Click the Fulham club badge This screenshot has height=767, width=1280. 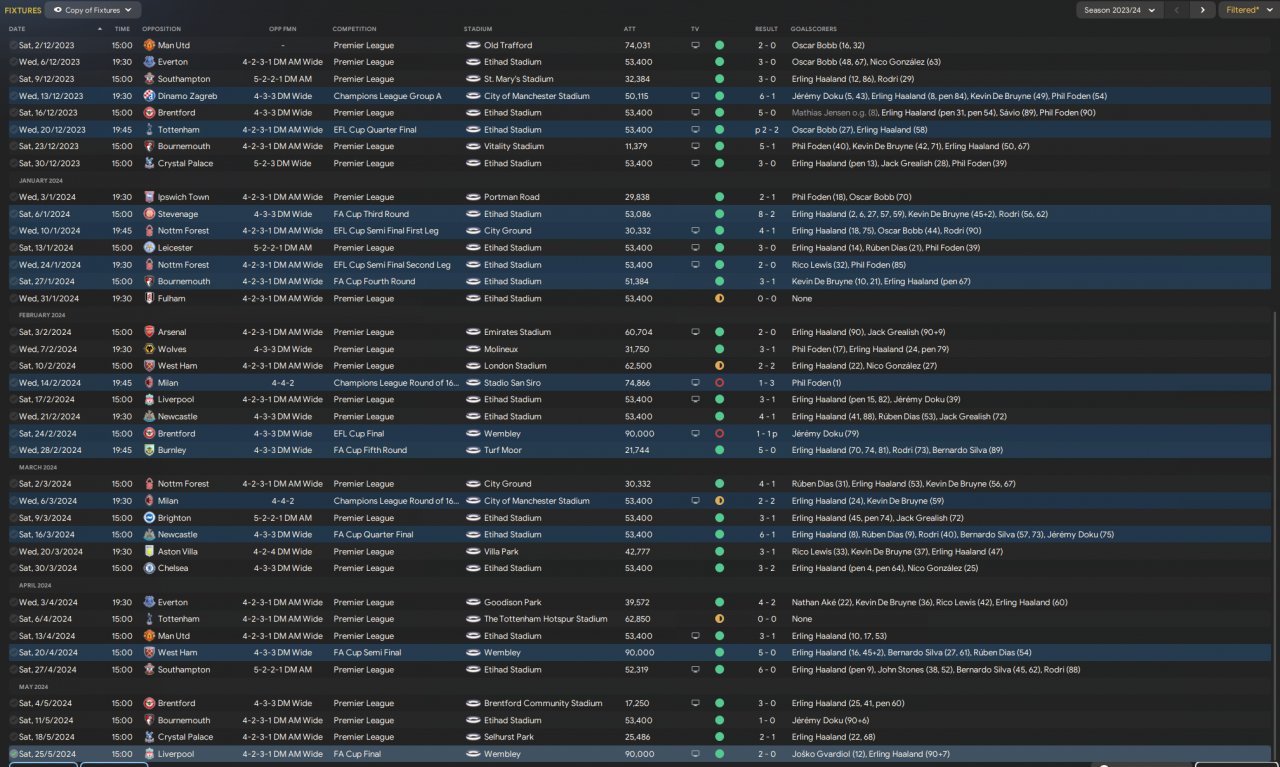point(148,298)
